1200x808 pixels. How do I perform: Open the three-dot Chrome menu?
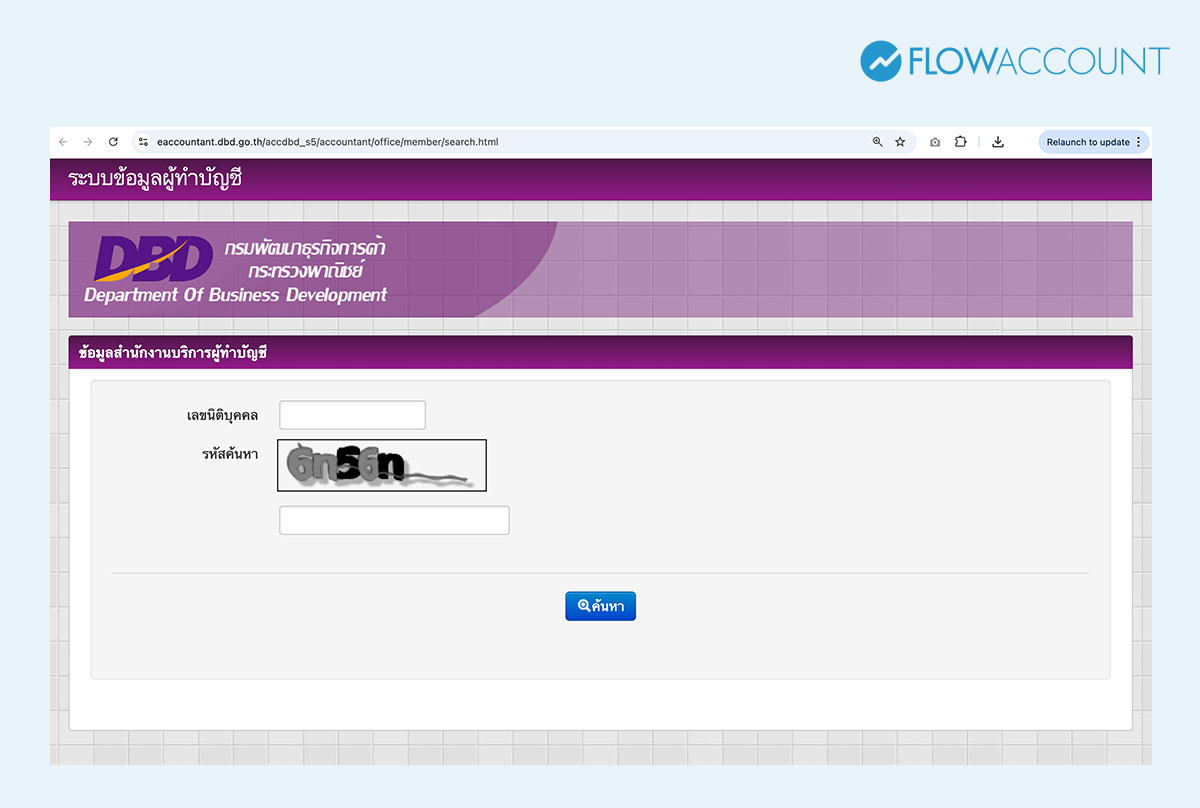point(1138,142)
